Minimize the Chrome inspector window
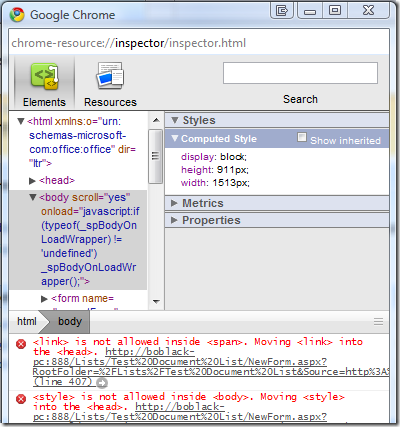 point(310,11)
